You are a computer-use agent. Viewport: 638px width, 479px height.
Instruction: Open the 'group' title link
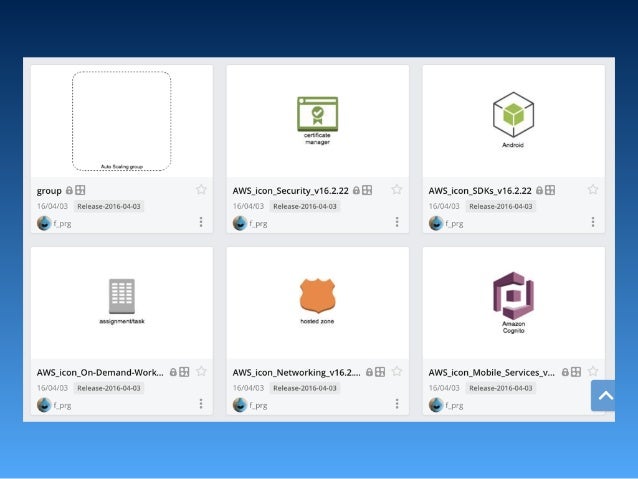49,190
